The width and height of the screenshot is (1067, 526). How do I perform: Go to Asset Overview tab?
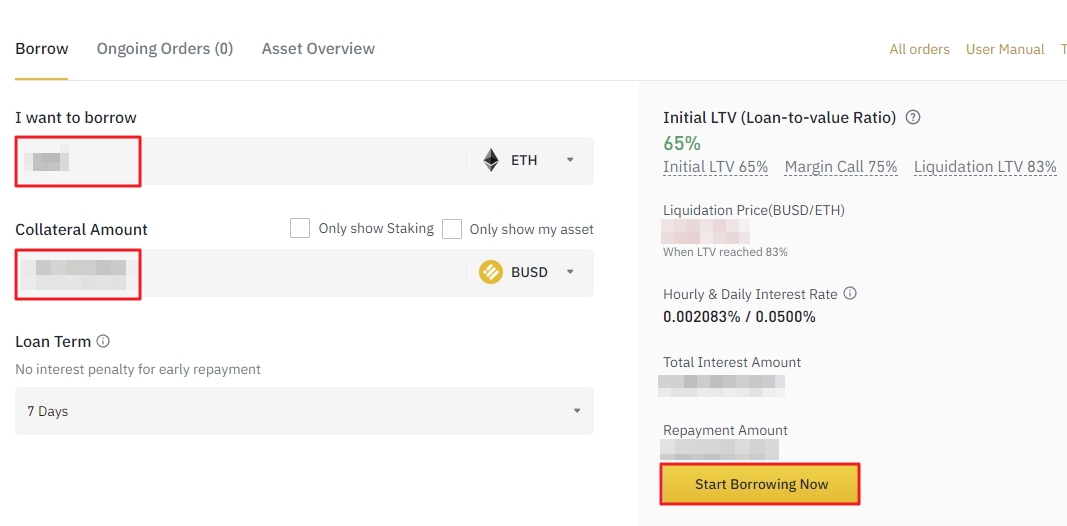pyautogui.click(x=318, y=49)
